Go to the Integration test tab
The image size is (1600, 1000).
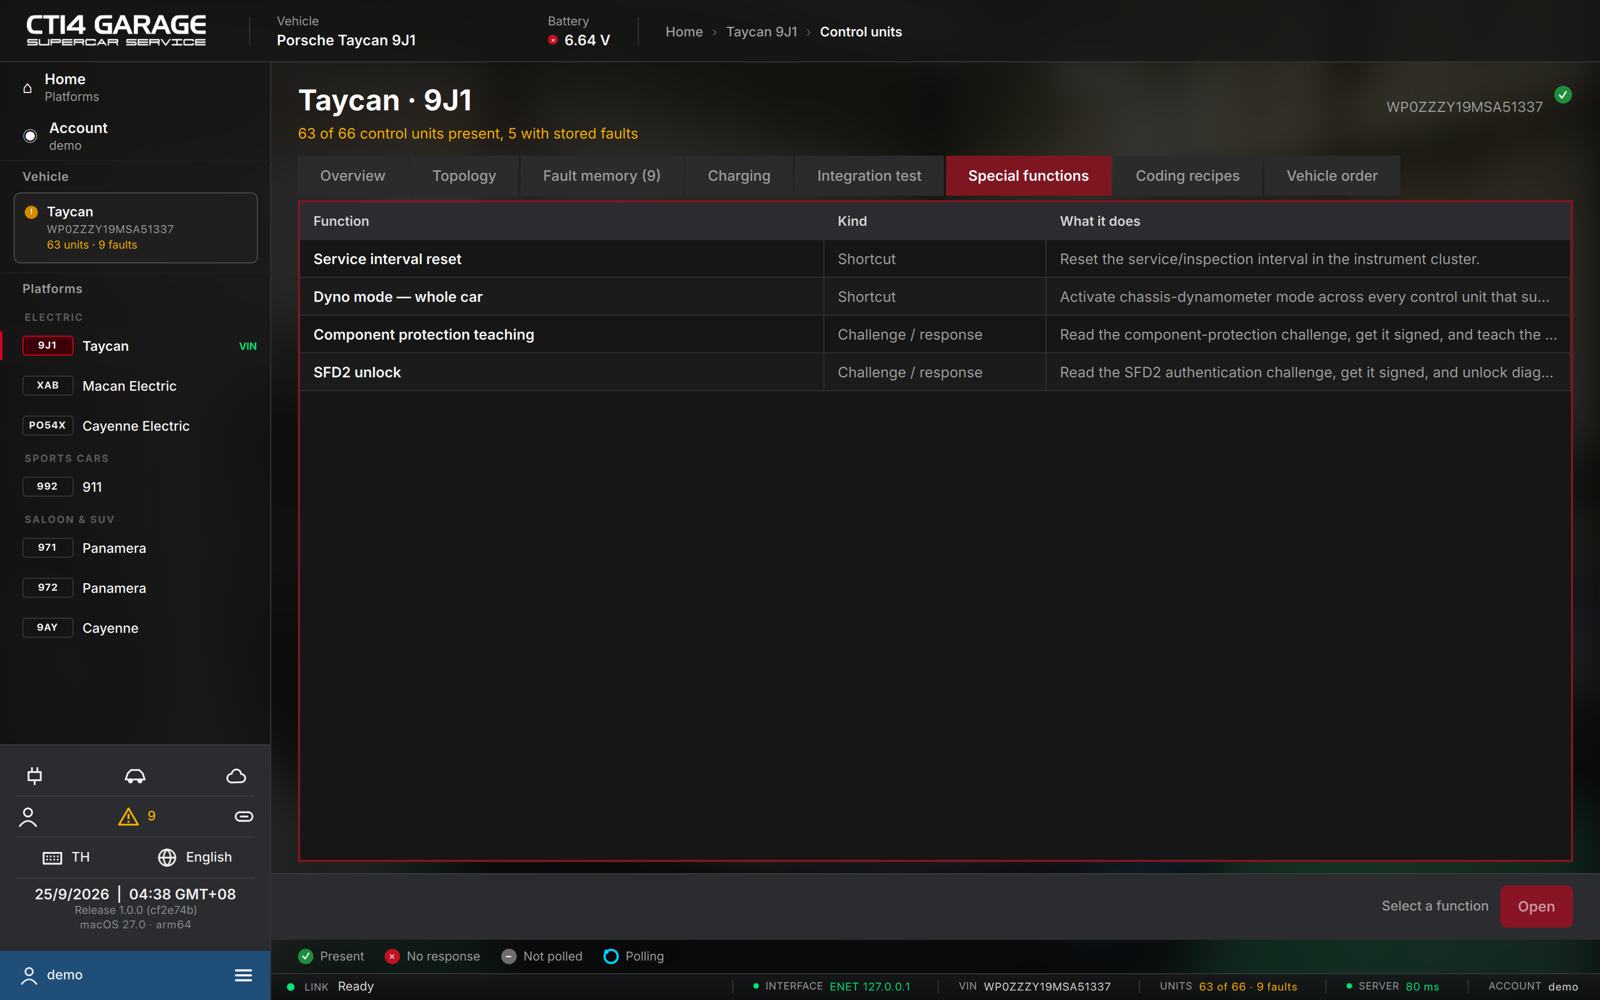click(869, 176)
